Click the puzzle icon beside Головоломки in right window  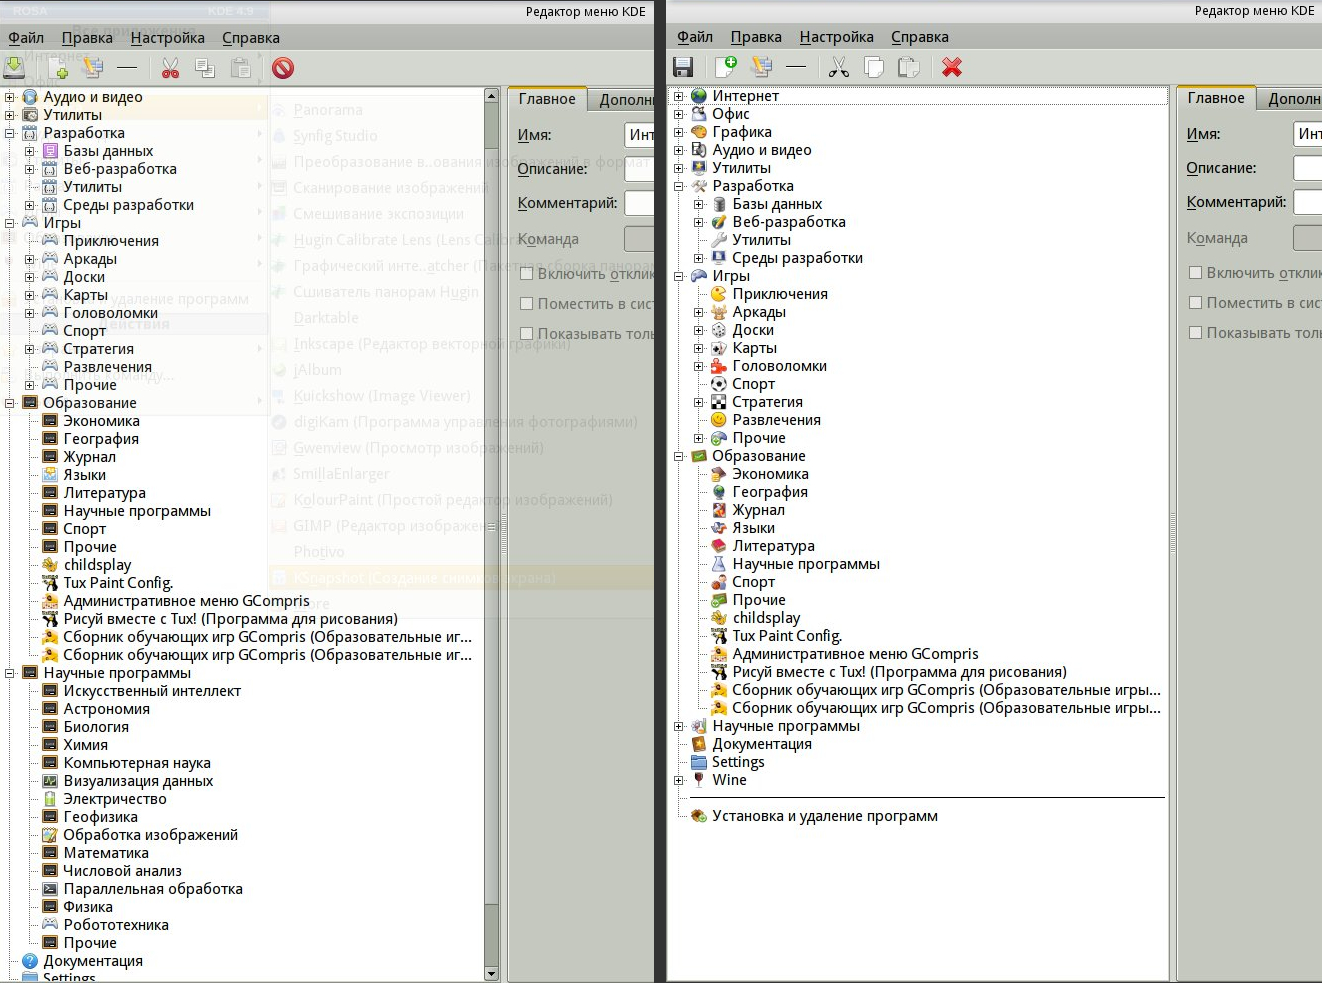pos(719,366)
